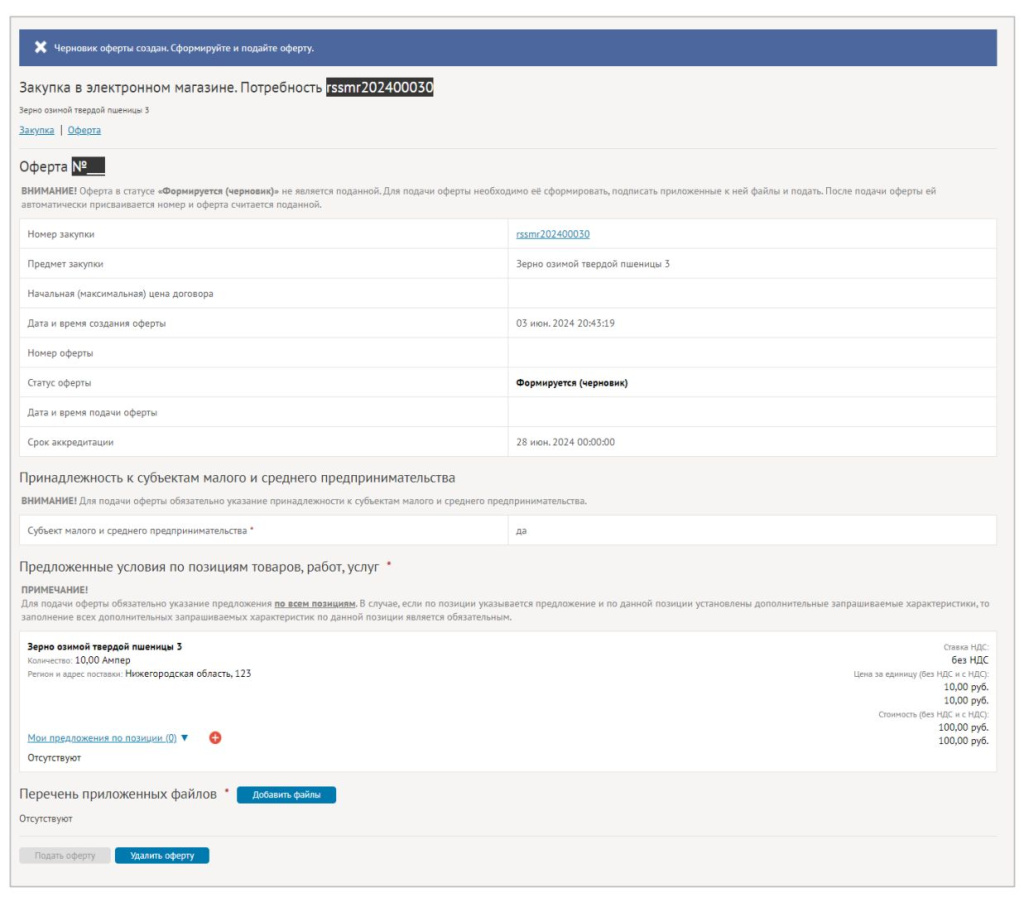Image resolution: width=1024 pixels, height=897 pixels.
Task: Select VAT rate value 'без НДС'
Action: coord(970,660)
